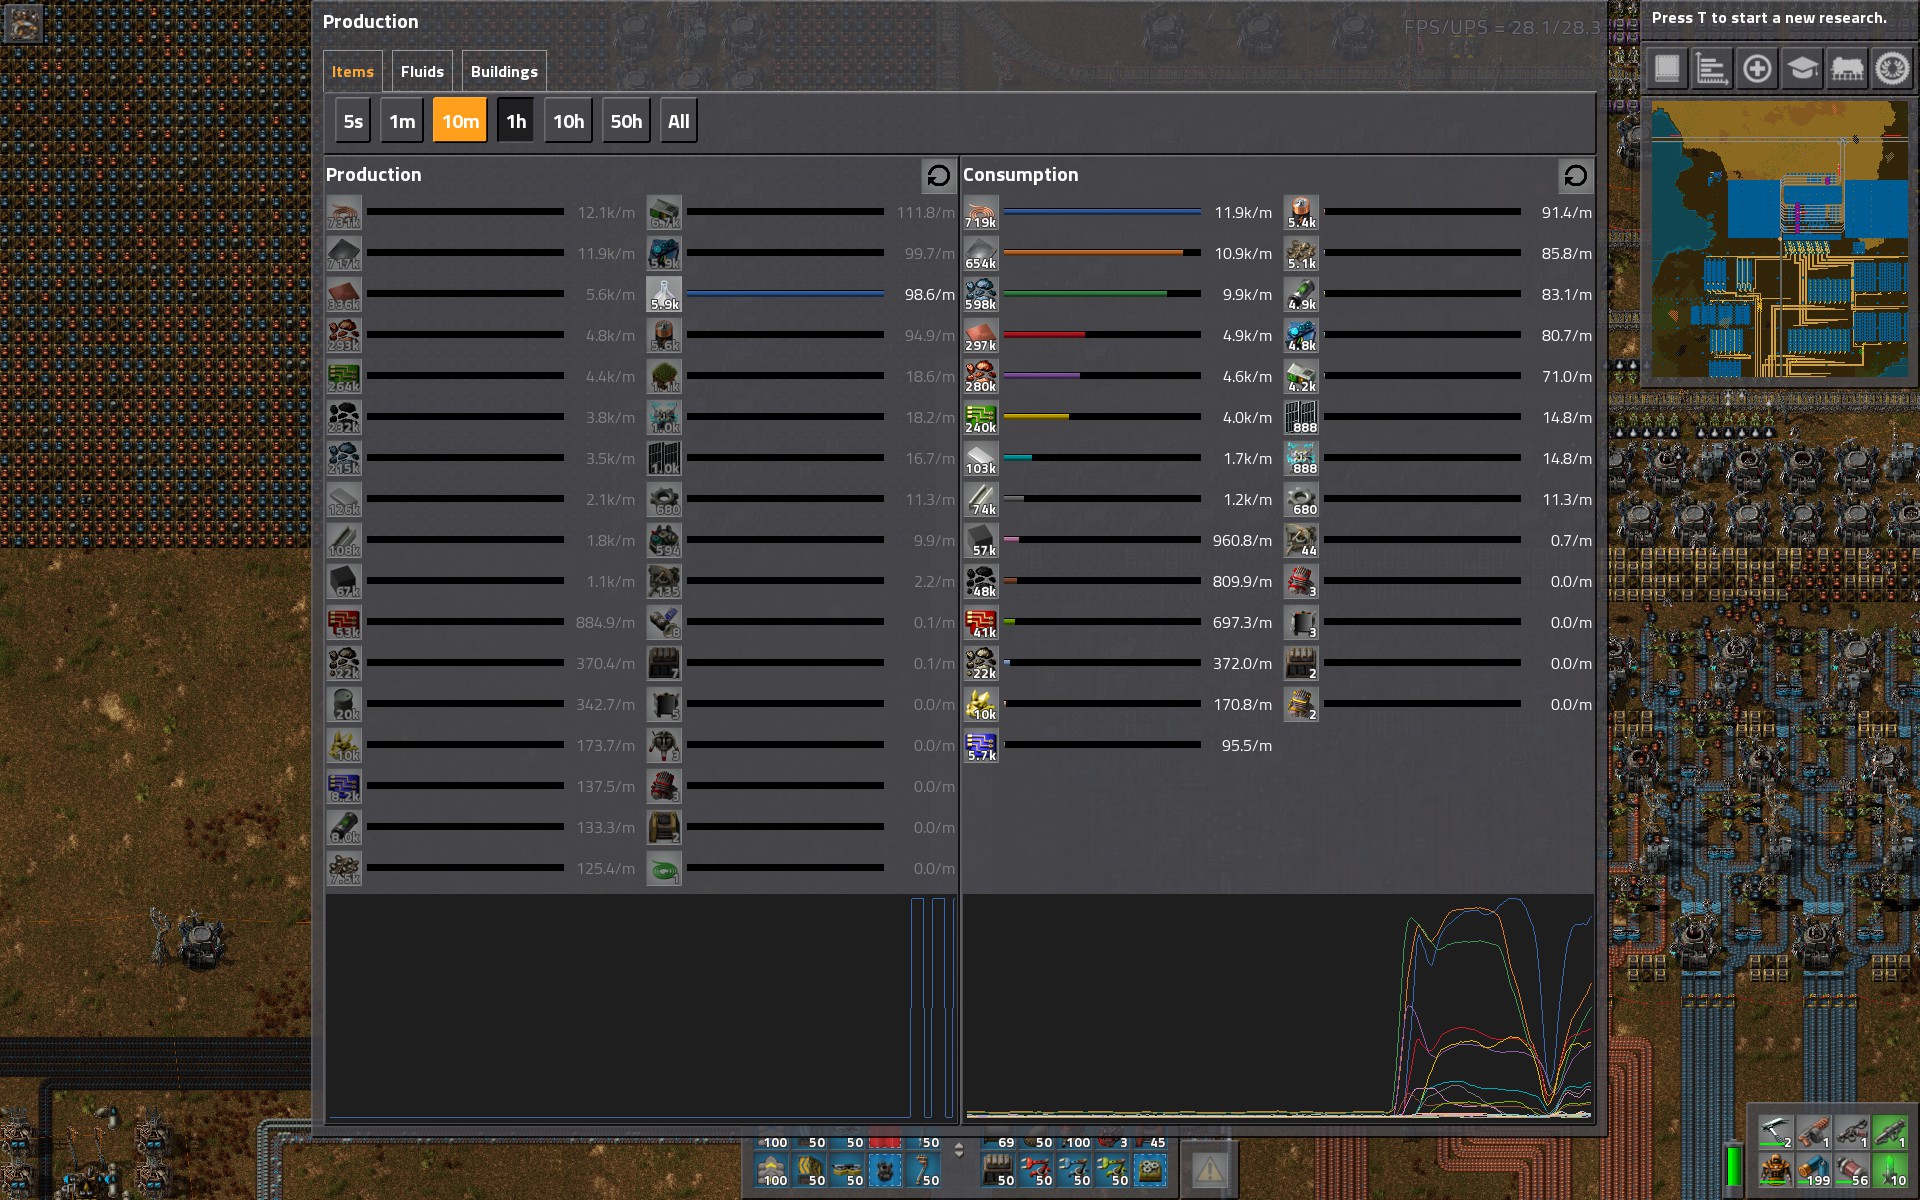Set time range to 1h
The height and width of the screenshot is (1200, 1920).
(516, 121)
